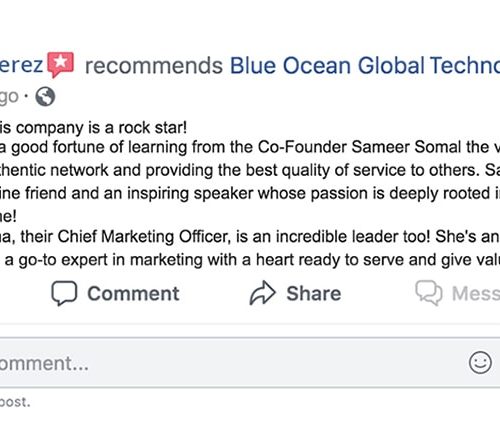This screenshot has width=500, height=428.
Task: Click the word 'recommends' in the header
Action: click(x=154, y=65)
